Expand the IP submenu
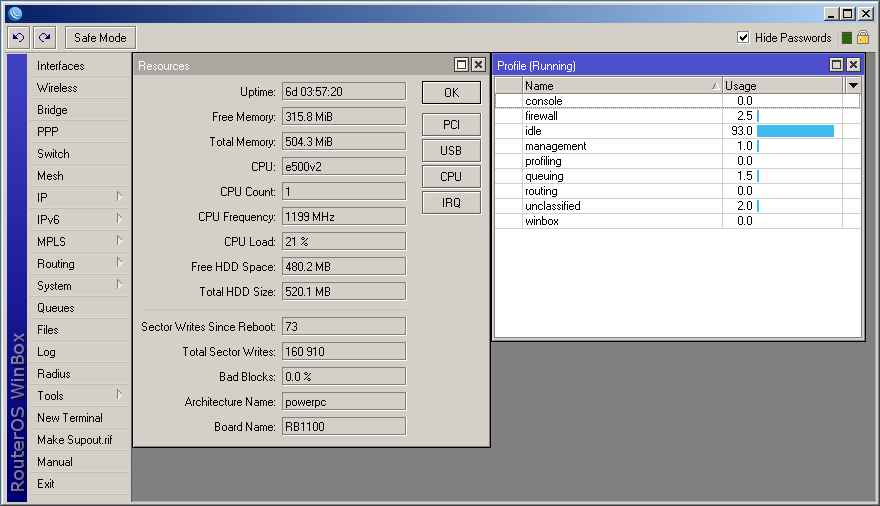Screen dimensions: 880x506 tap(119, 197)
